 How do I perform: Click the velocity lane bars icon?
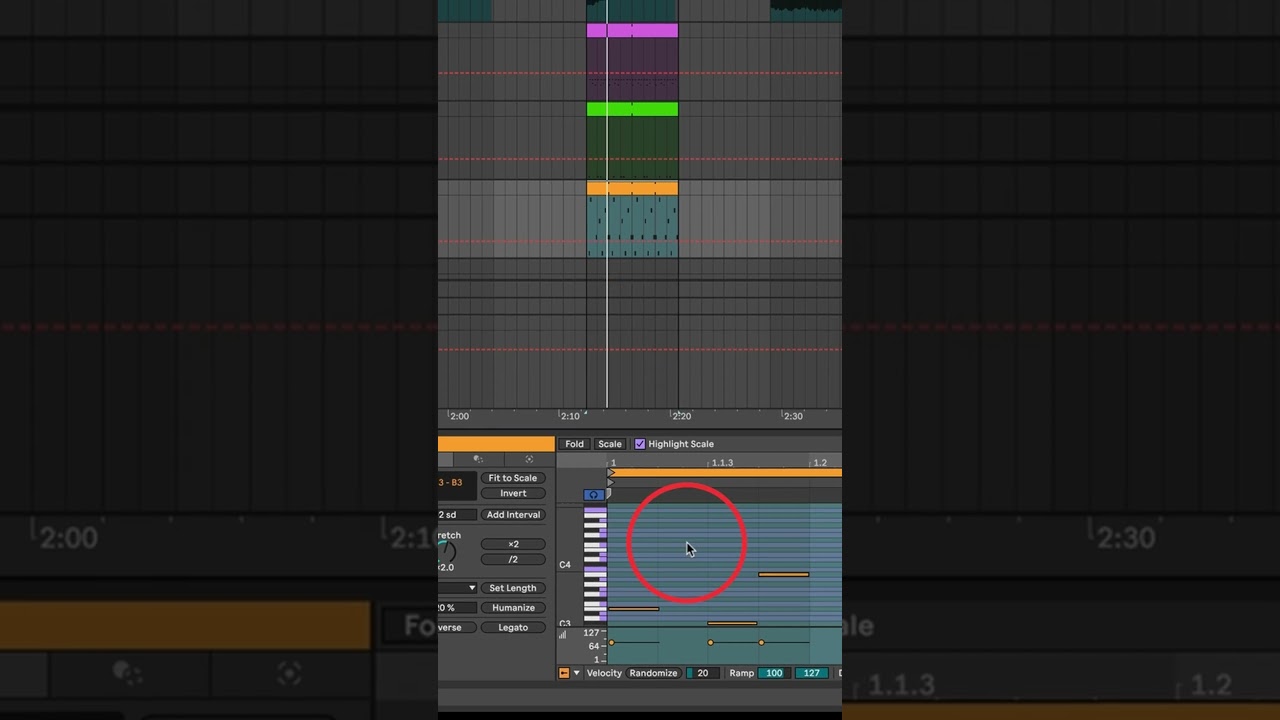(x=562, y=634)
